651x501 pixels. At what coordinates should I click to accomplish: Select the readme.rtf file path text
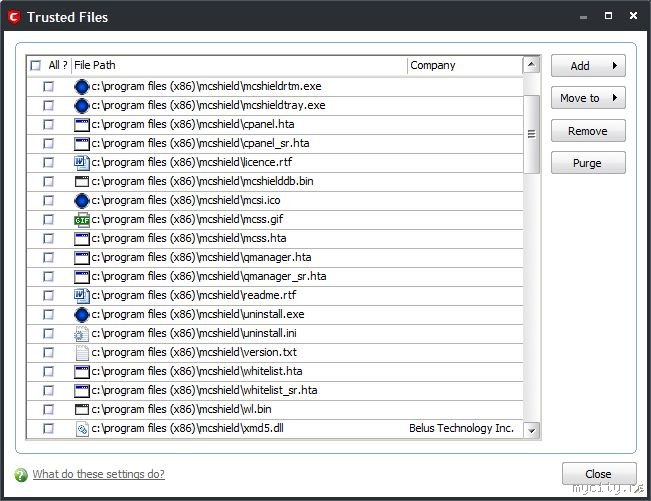click(193, 296)
